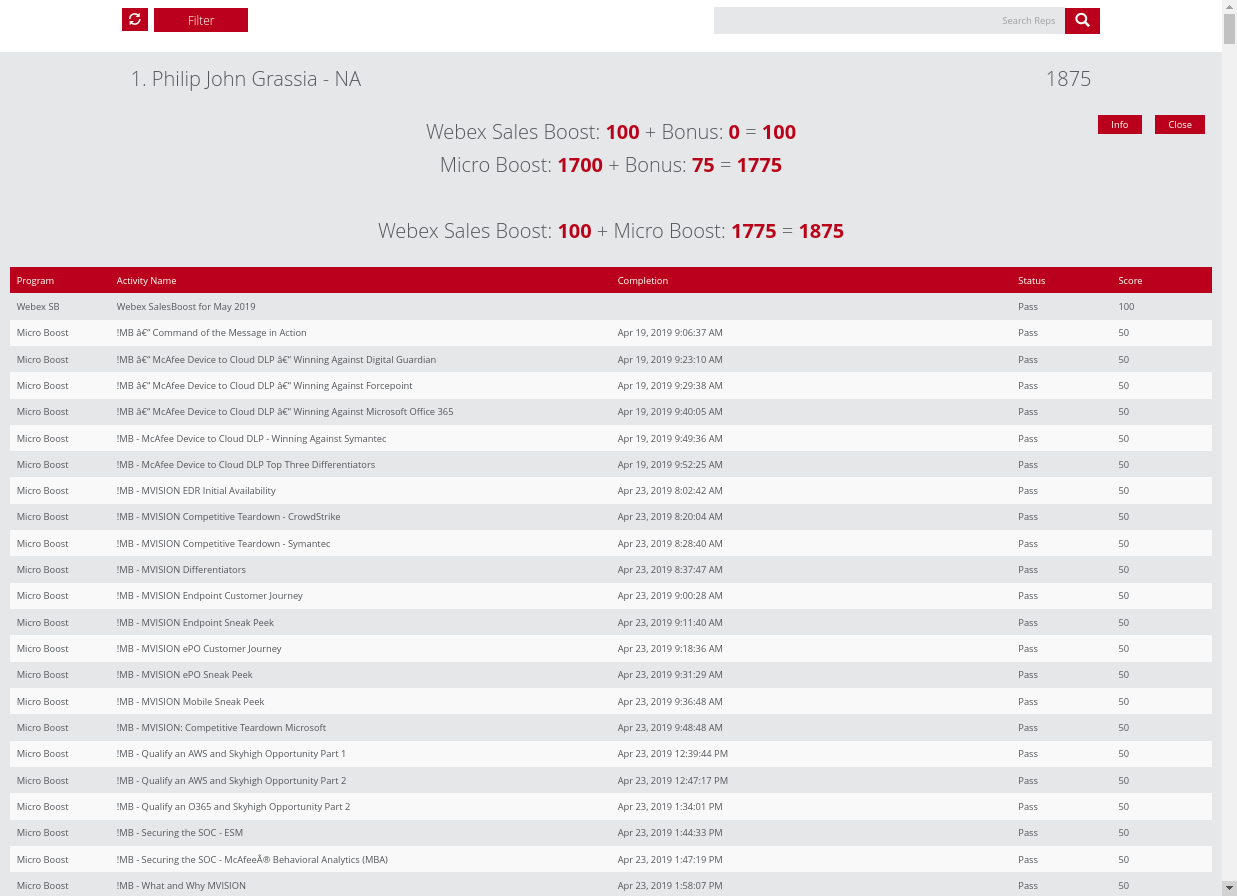Image resolution: width=1237 pixels, height=896 pixels.
Task: Click the scrollbar up arrow
Action: (x=1229, y=7)
